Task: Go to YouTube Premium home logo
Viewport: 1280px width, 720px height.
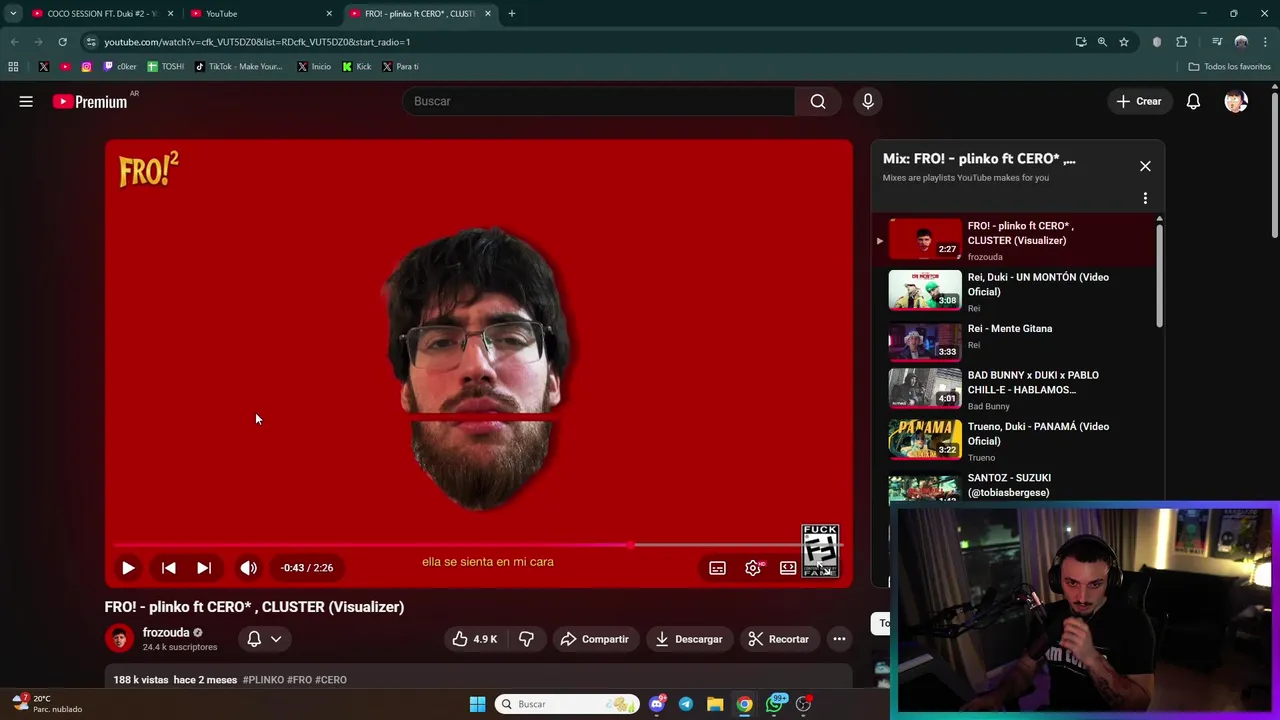Action: [90, 101]
